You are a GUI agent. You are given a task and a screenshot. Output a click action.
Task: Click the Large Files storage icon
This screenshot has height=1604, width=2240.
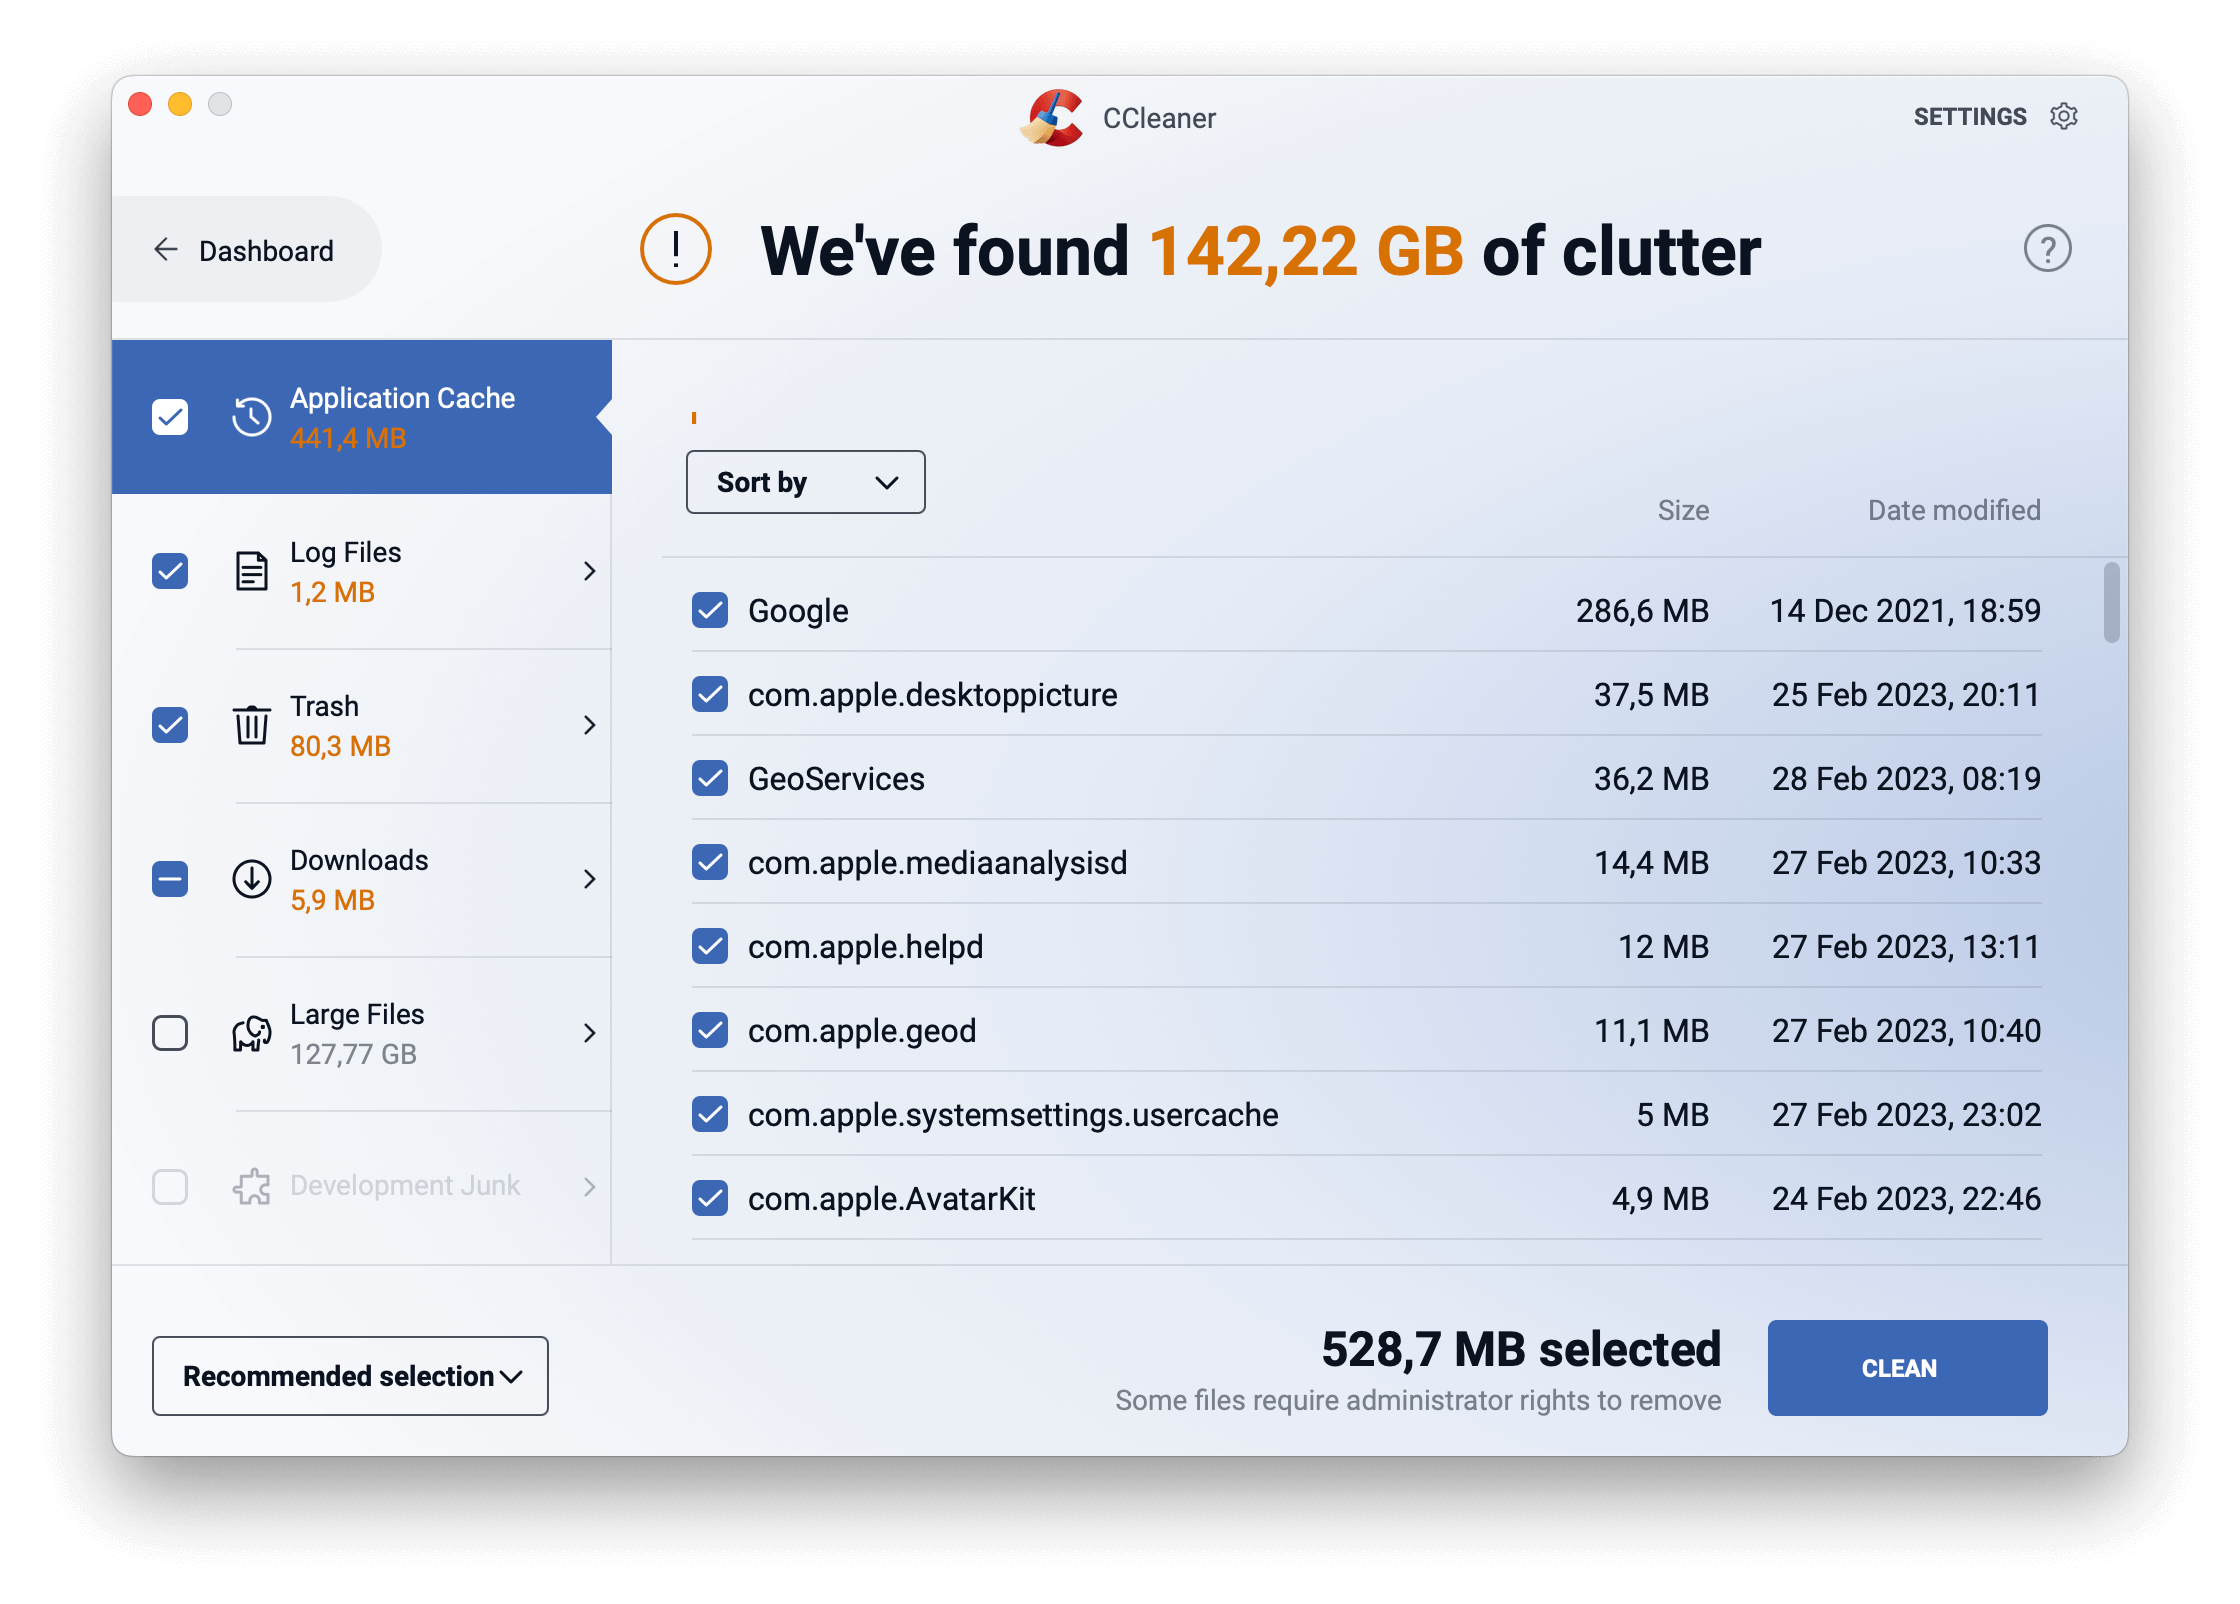click(x=248, y=1033)
